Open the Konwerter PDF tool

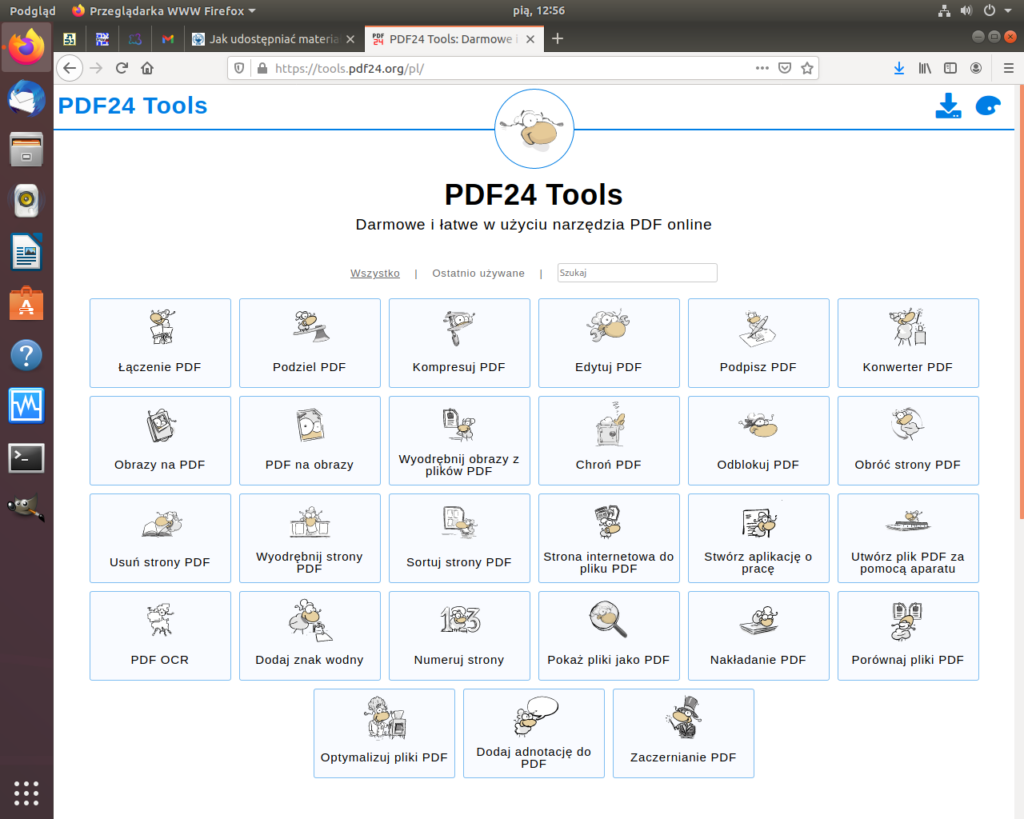(908, 343)
